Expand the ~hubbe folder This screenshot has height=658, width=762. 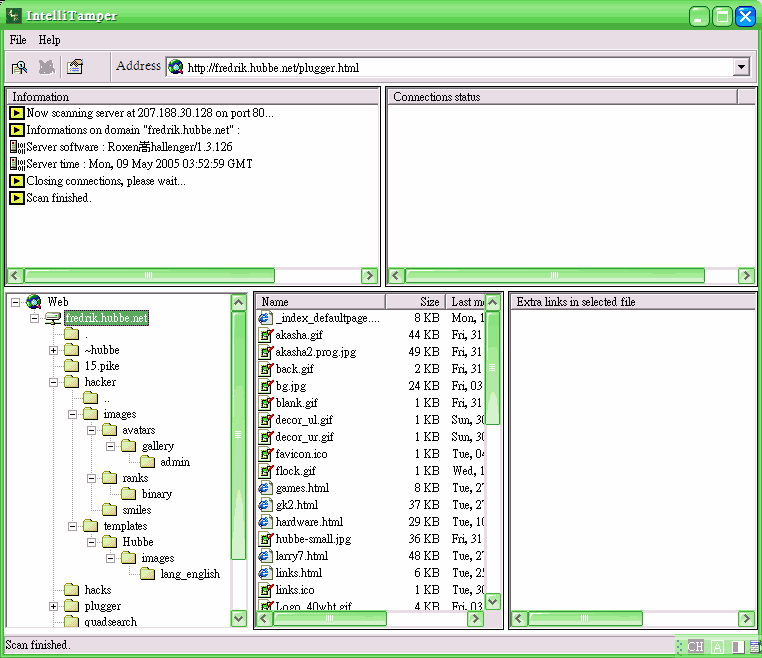53,350
